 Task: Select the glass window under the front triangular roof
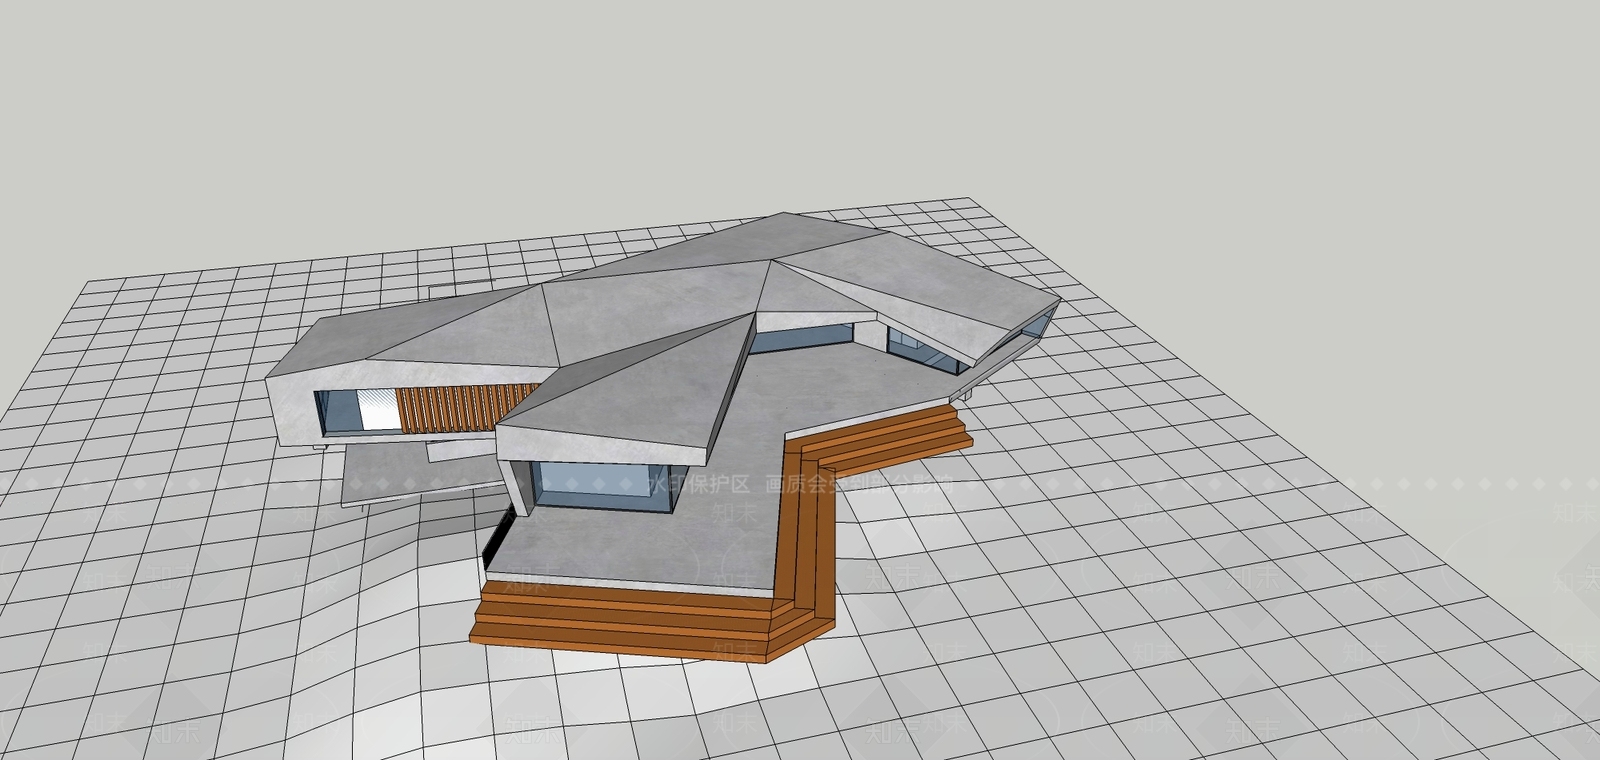tap(601, 485)
